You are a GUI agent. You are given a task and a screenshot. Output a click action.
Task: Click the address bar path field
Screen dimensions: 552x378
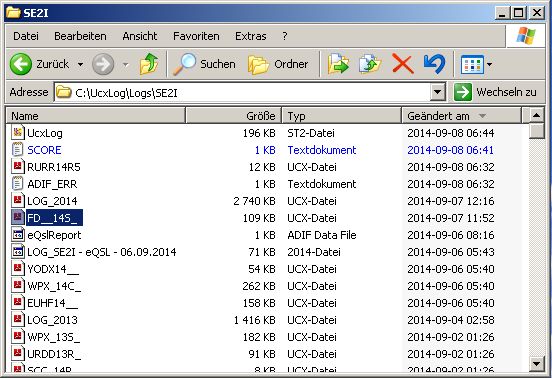coord(243,93)
